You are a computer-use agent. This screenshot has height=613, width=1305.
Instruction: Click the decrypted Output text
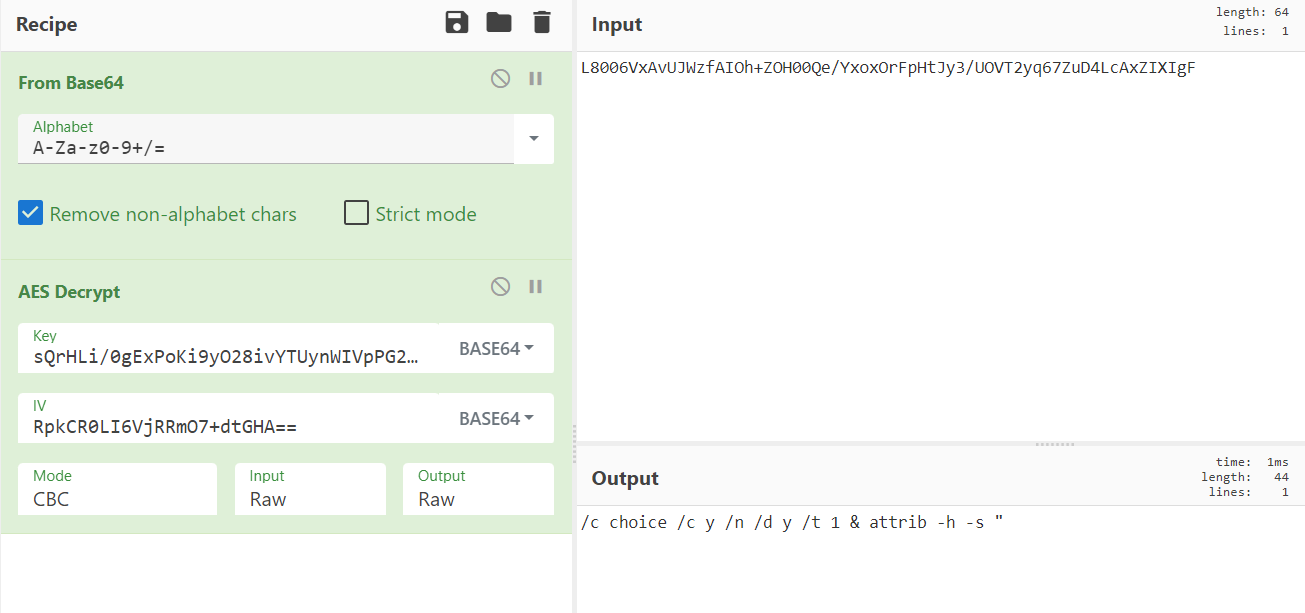pos(791,522)
